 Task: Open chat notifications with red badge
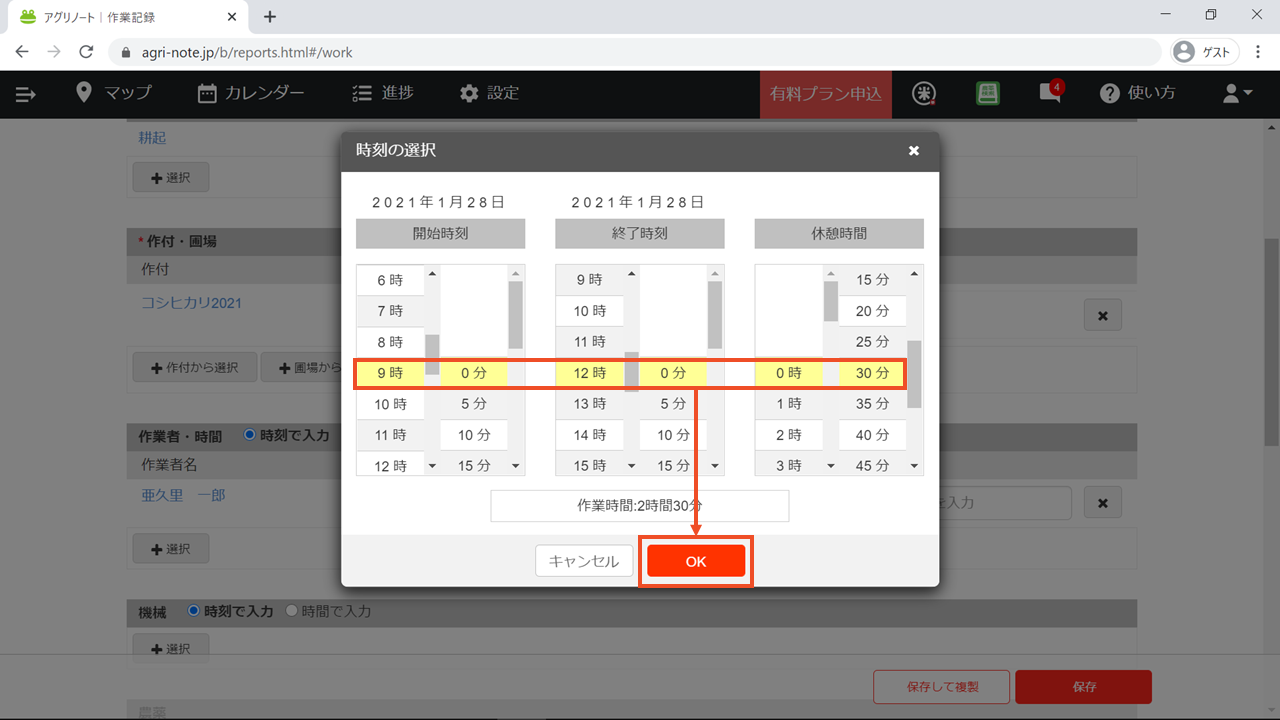[1049, 93]
